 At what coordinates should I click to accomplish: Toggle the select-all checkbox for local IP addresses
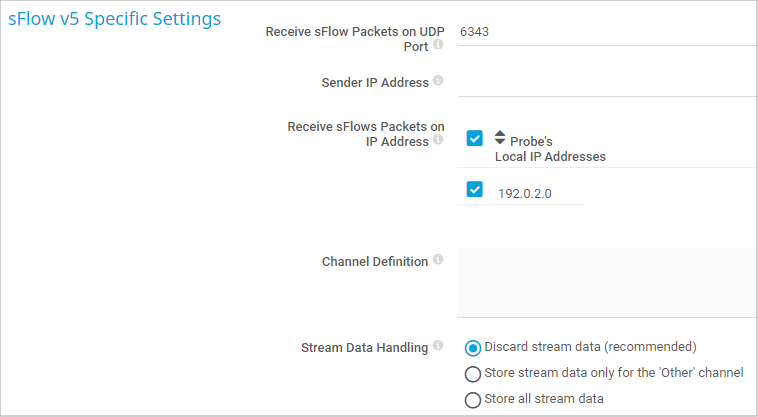click(x=475, y=139)
